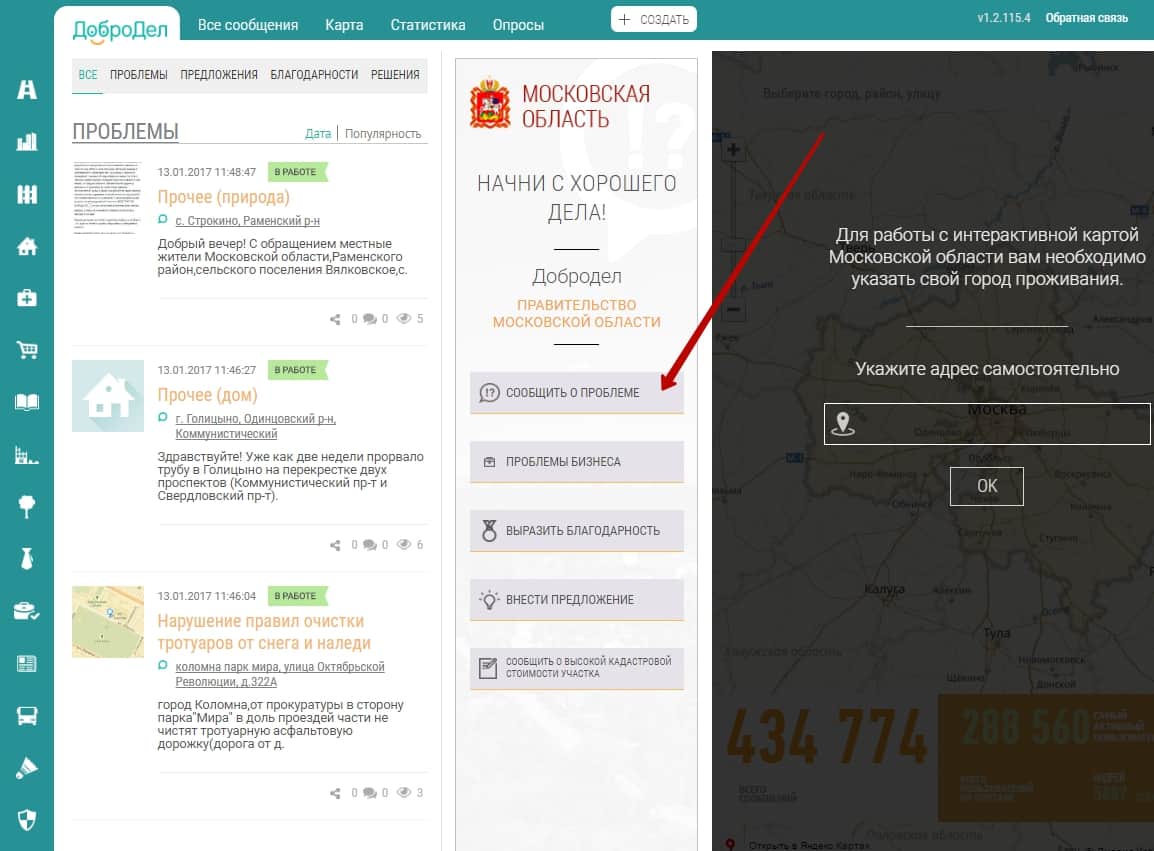
Task: Share the Прочее (дом) post
Action: coord(336,545)
